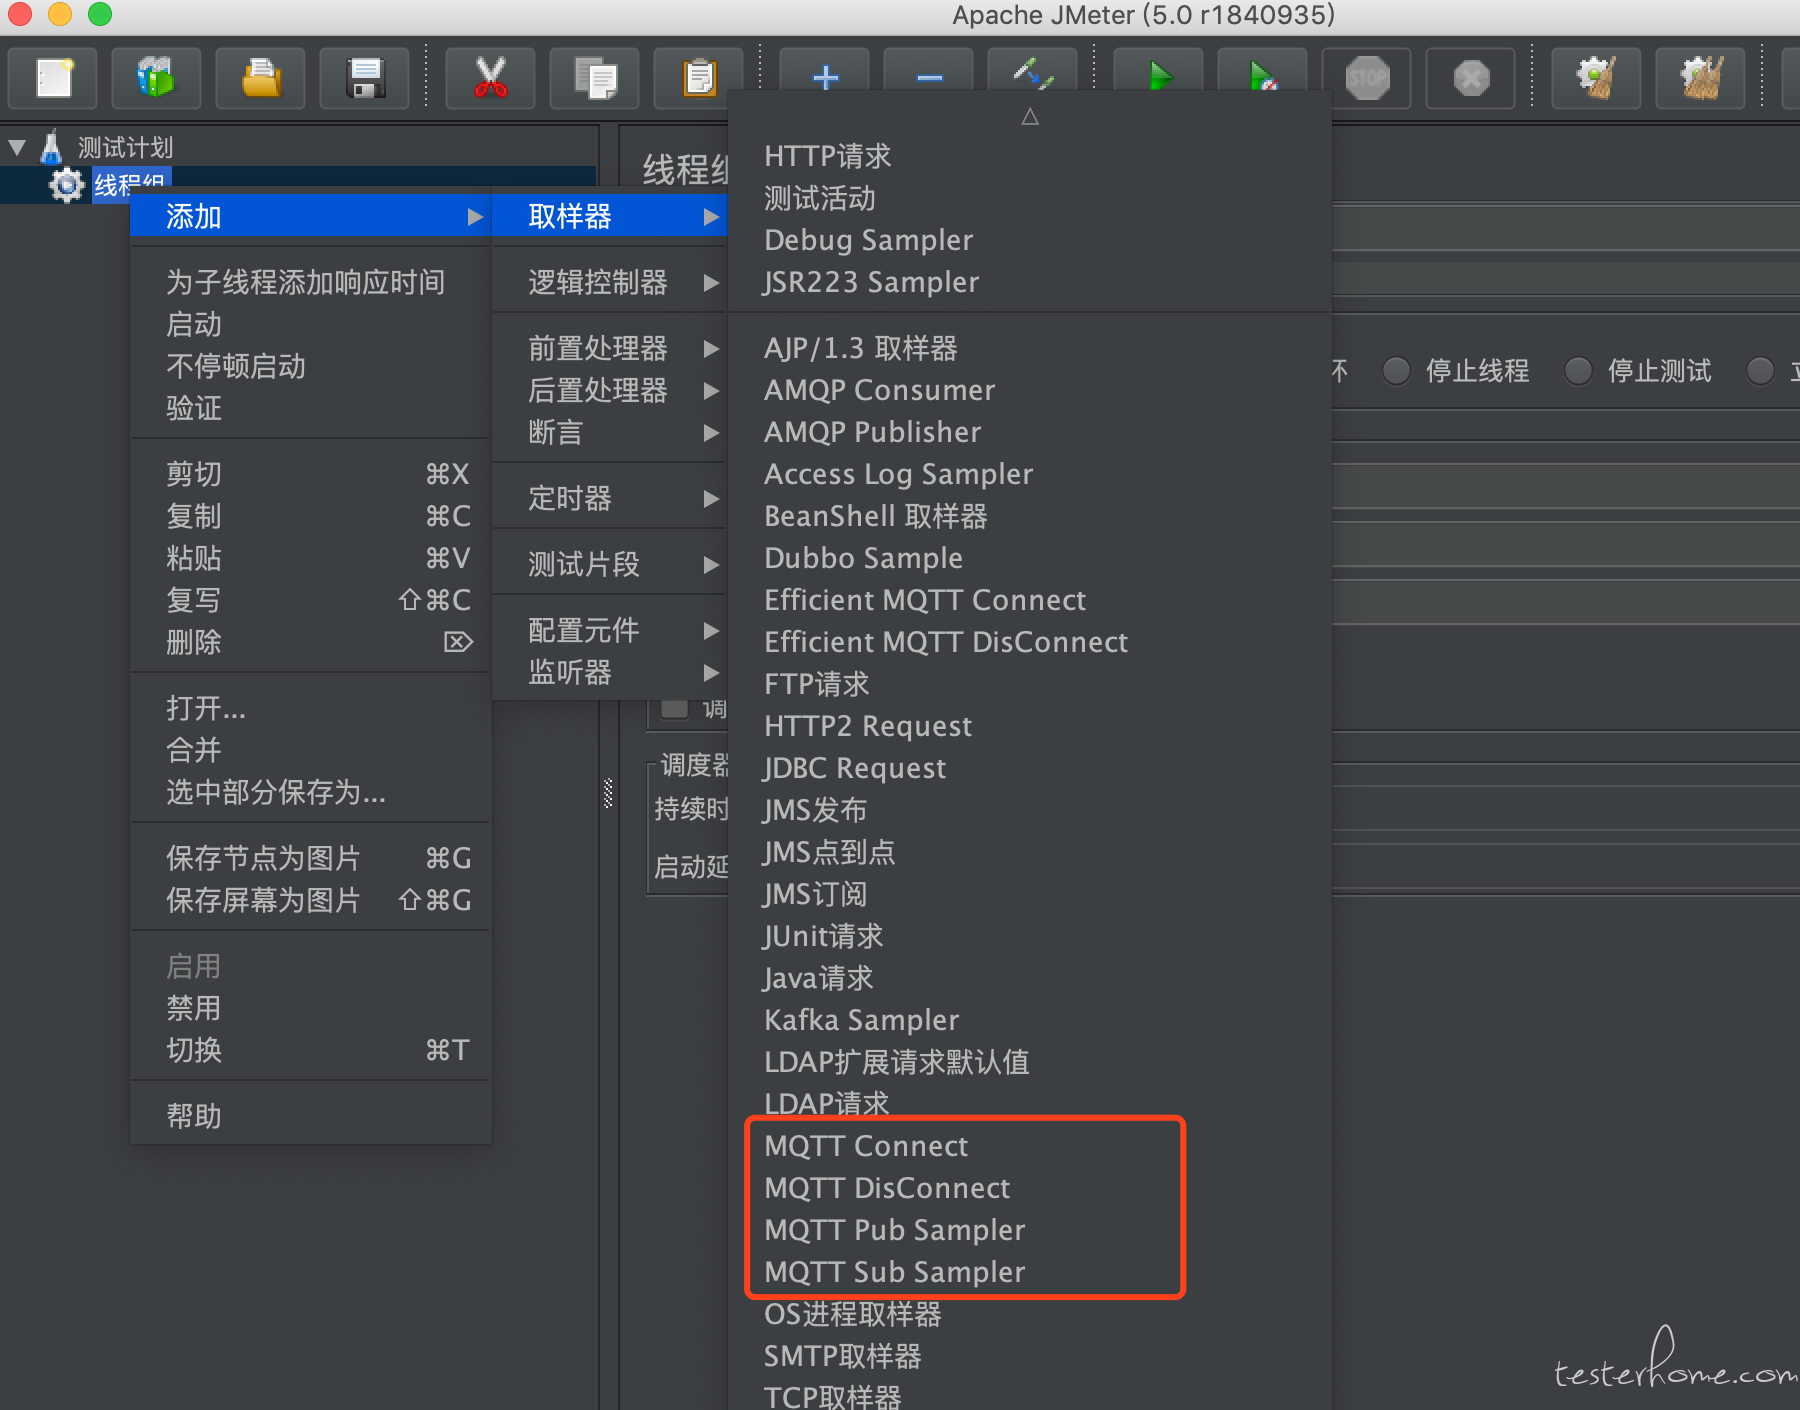This screenshot has height=1410, width=1800.
Task: Expand the 测试片段 submenu
Action: [609, 564]
